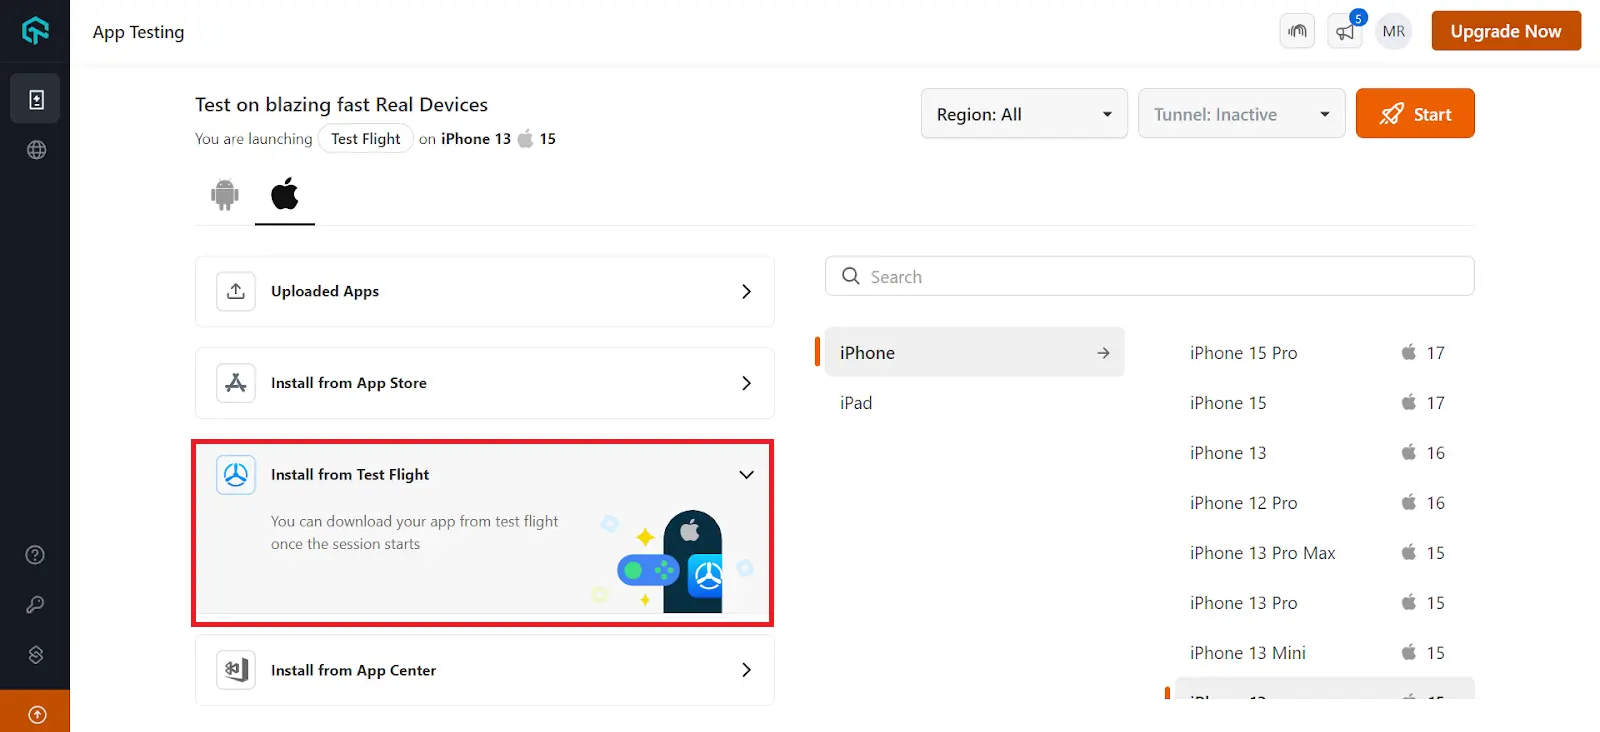Open the help question mark icon
1600x732 pixels.
[35, 555]
